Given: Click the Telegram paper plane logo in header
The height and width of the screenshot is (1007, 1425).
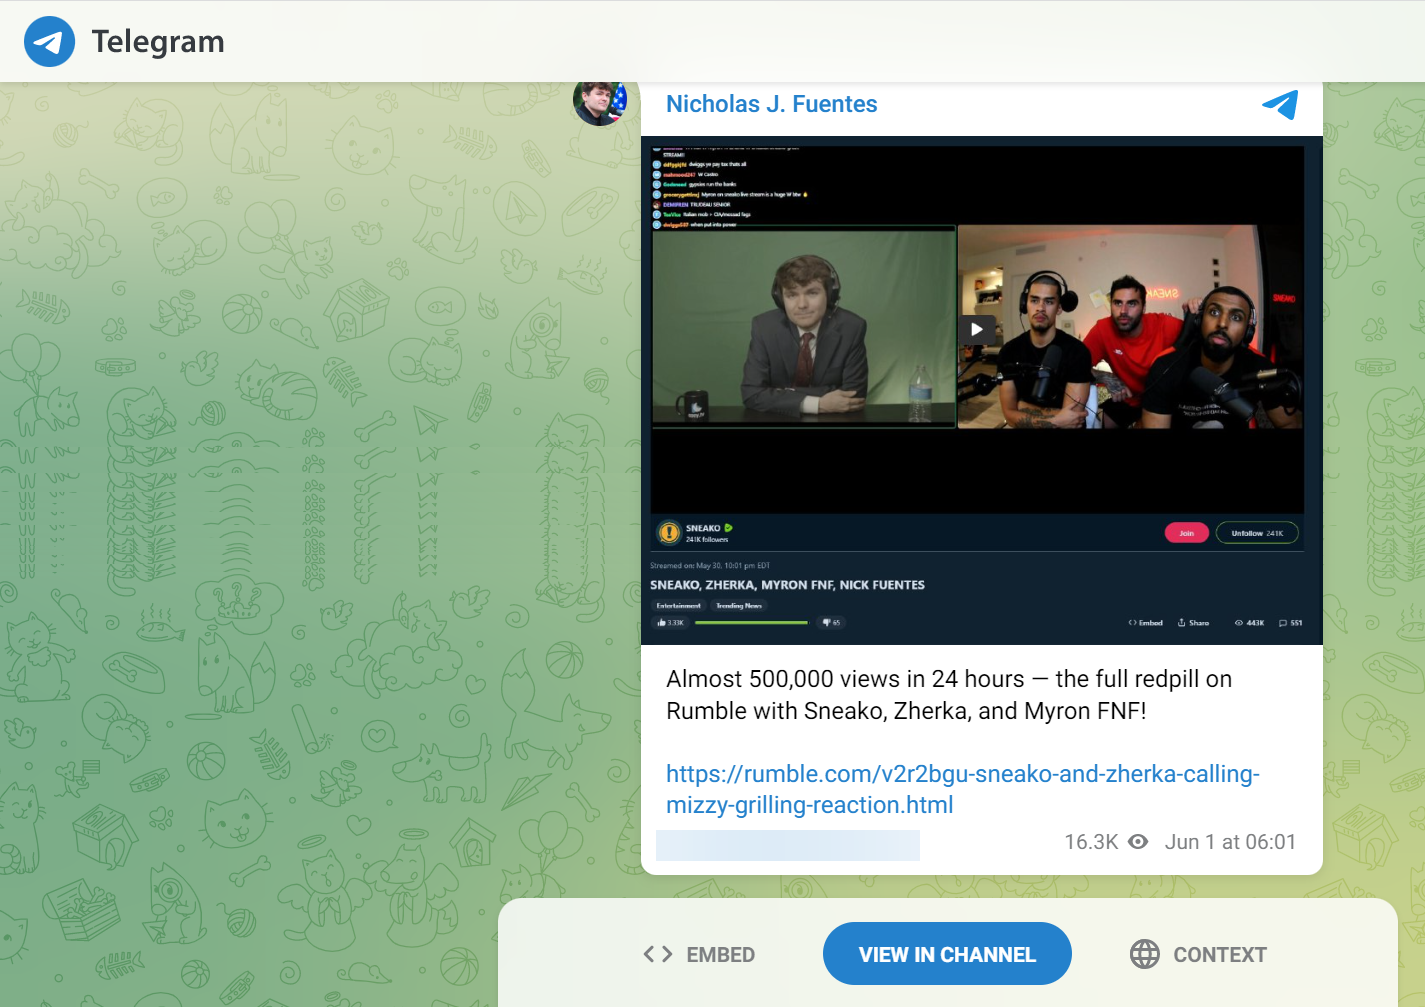Looking at the screenshot, I should (49, 42).
